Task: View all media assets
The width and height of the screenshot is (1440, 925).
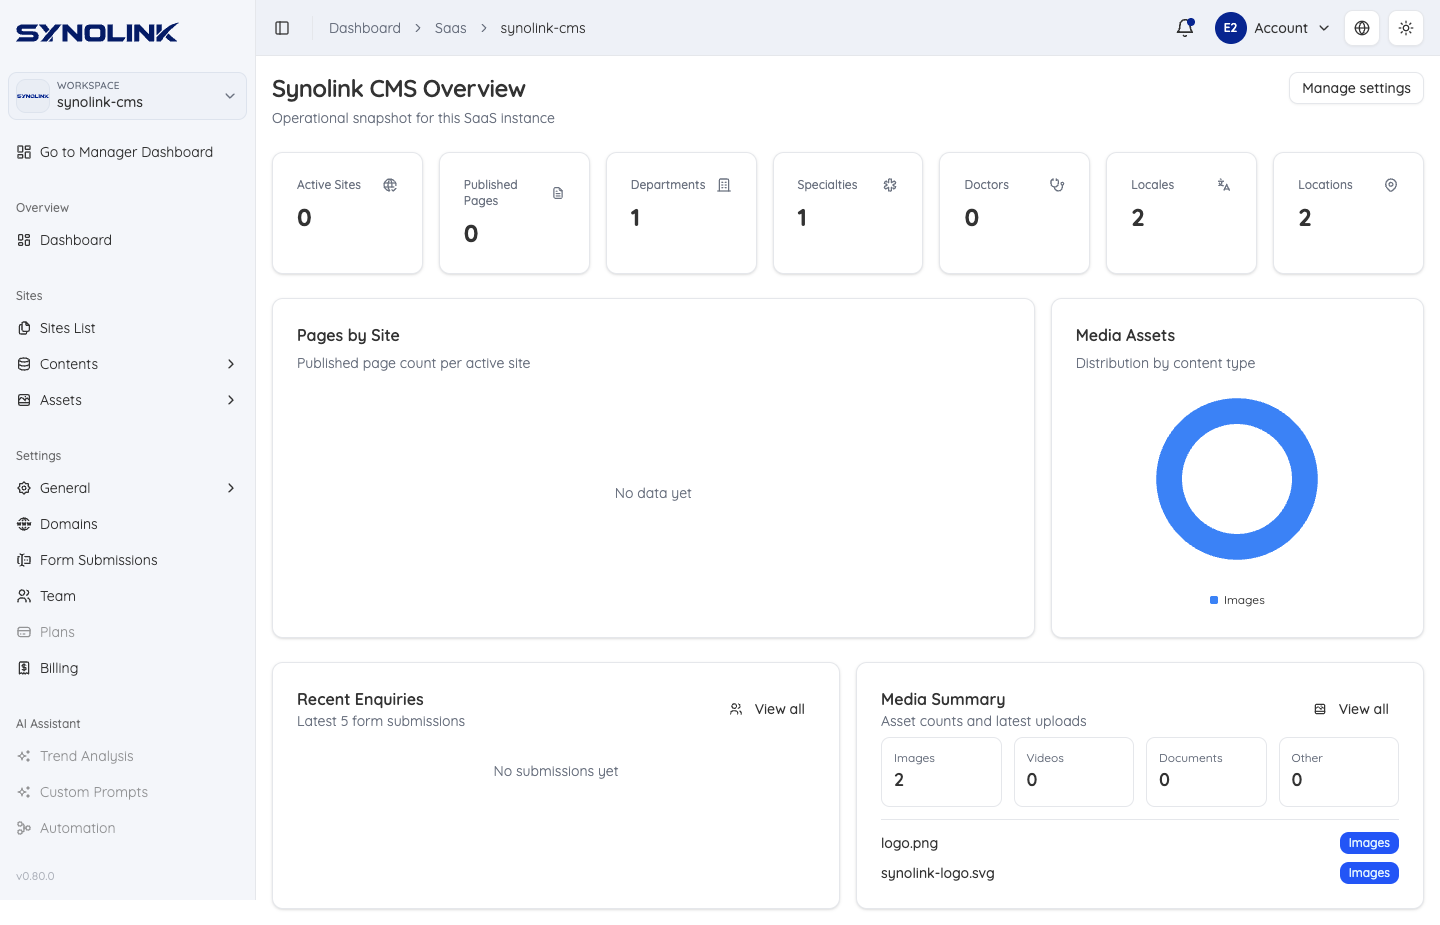Action: [x=1351, y=709]
